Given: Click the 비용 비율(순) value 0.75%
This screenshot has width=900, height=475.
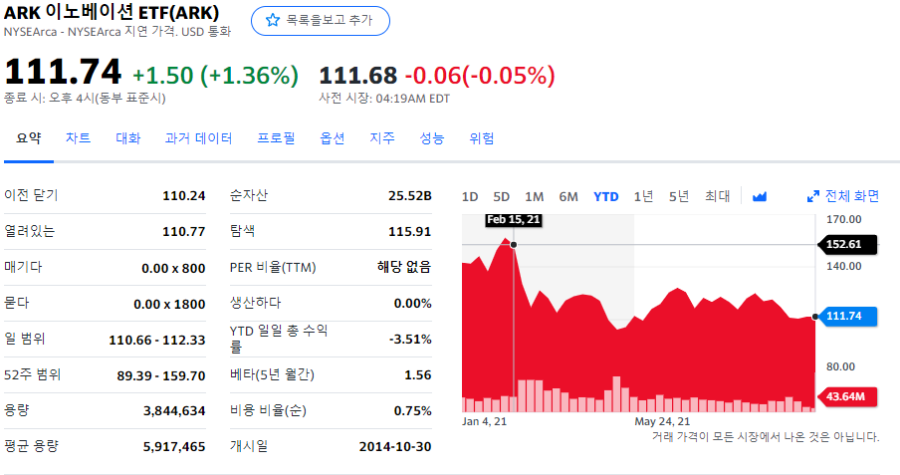Looking at the screenshot, I should click(413, 411).
